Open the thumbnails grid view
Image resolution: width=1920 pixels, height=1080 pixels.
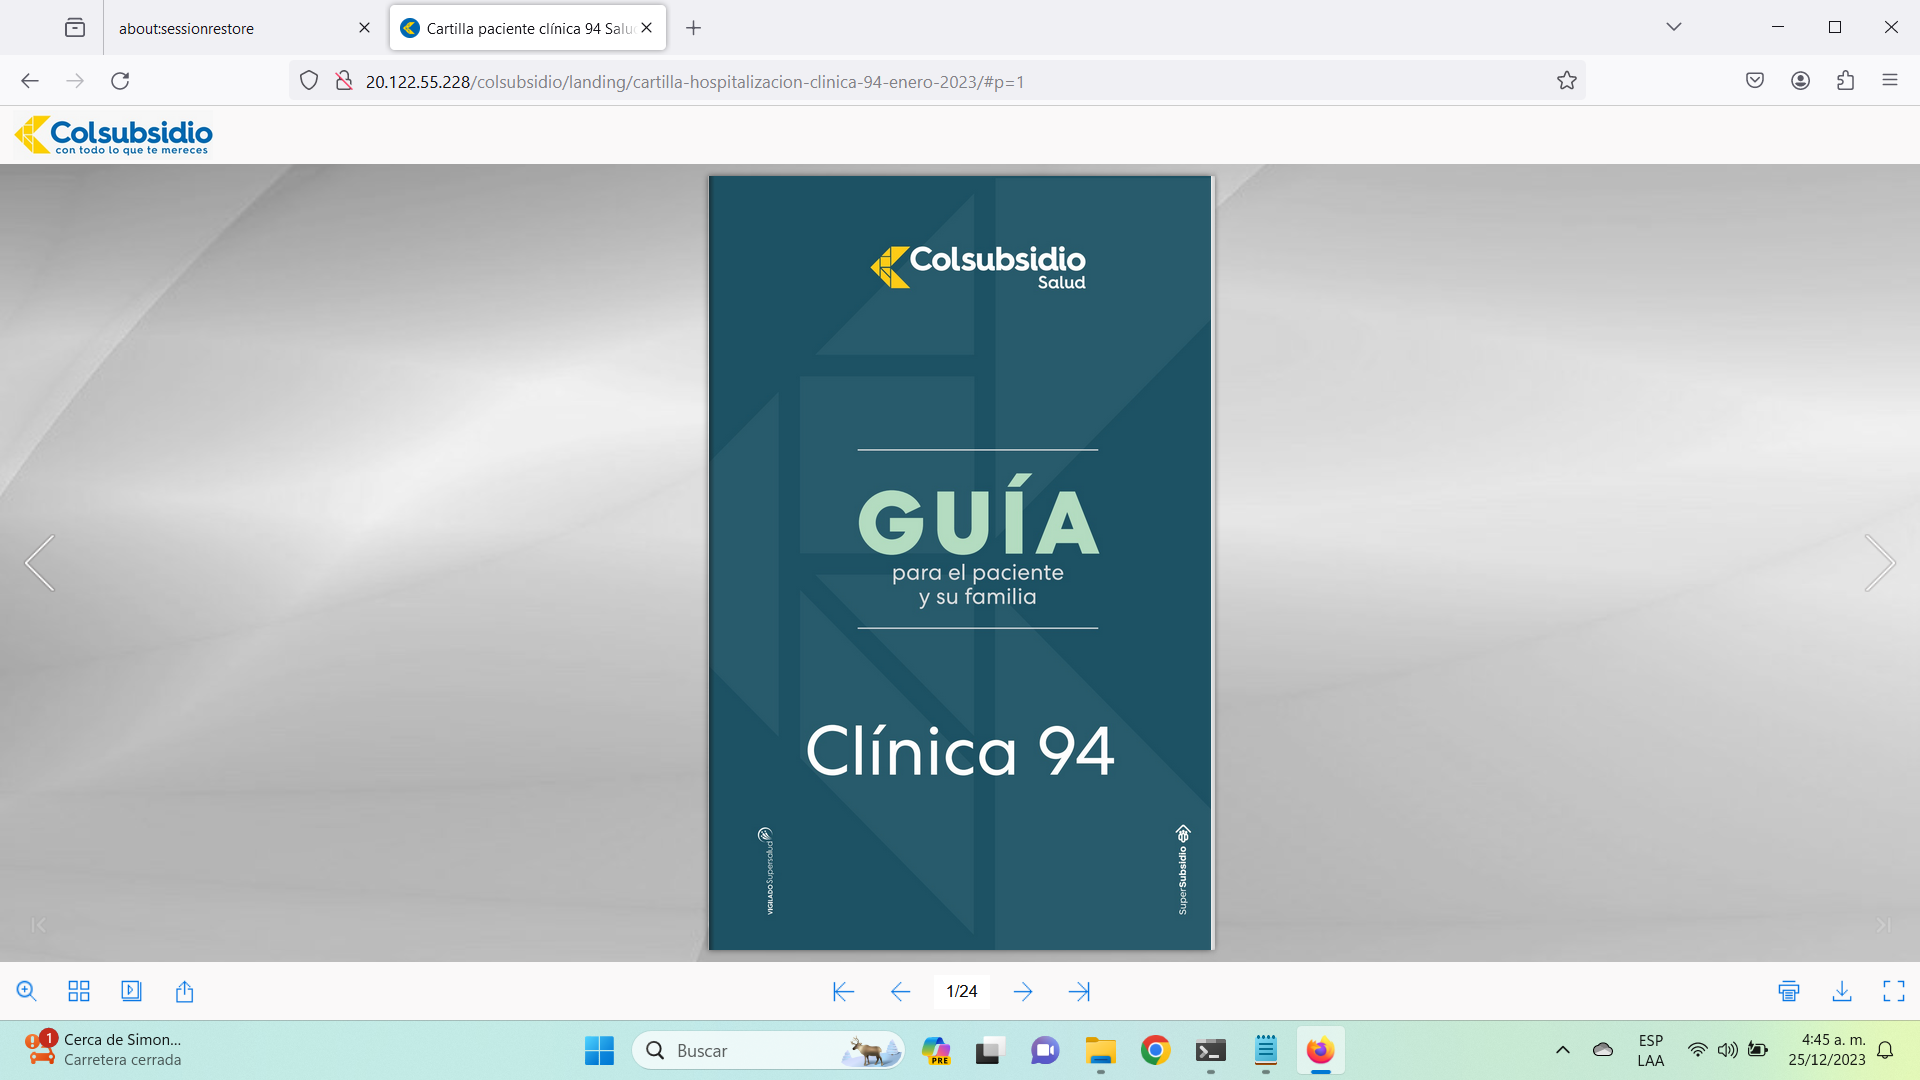[x=79, y=991]
